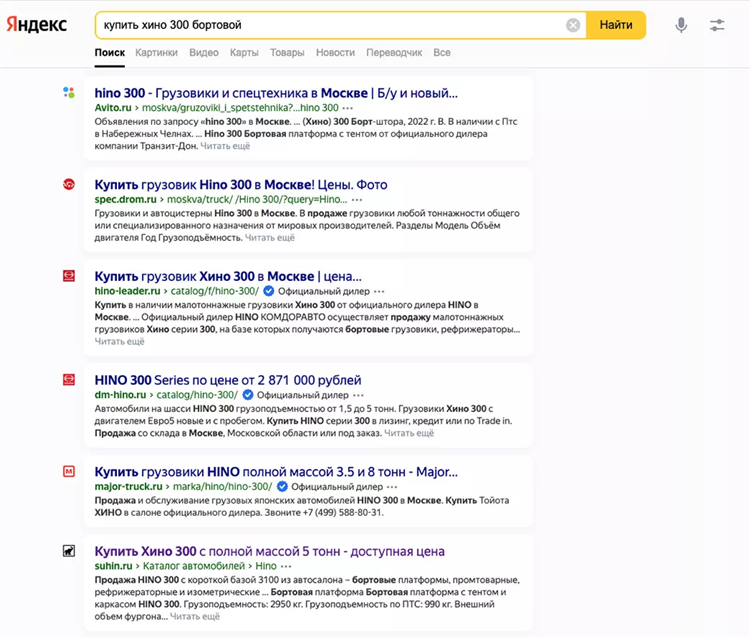Screen dimensions: 750x638
Task: Switch to the Новости tab
Action: click(335, 53)
